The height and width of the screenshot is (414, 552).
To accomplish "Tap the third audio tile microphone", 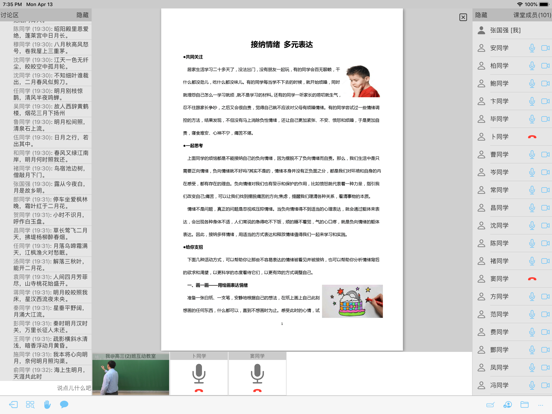I will (x=257, y=374).
